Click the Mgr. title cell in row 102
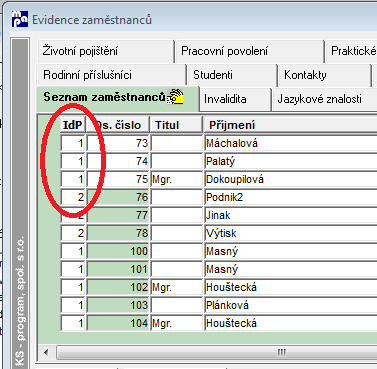This screenshot has width=377, height=369. tap(176, 287)
